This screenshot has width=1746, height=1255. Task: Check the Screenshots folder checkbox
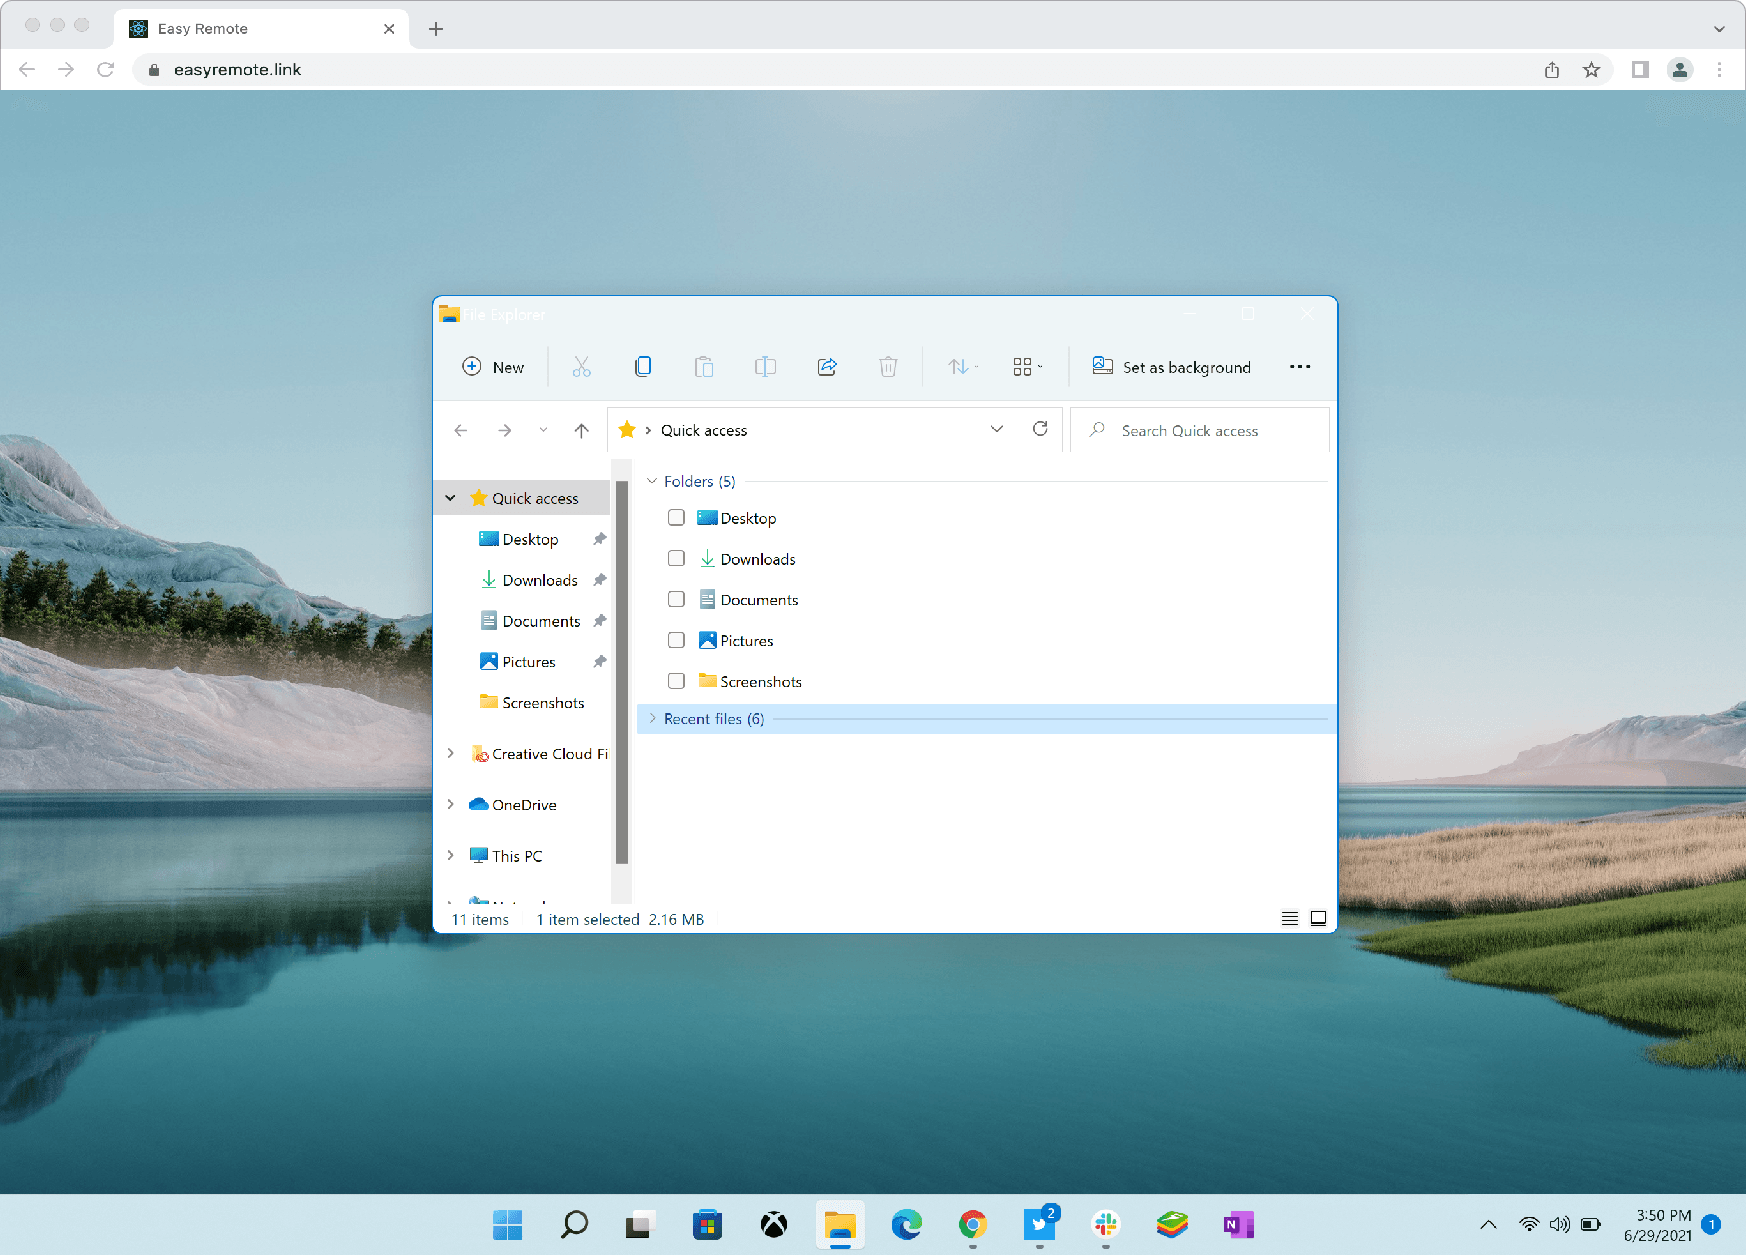pyautogui.click(x=676, y=680)
